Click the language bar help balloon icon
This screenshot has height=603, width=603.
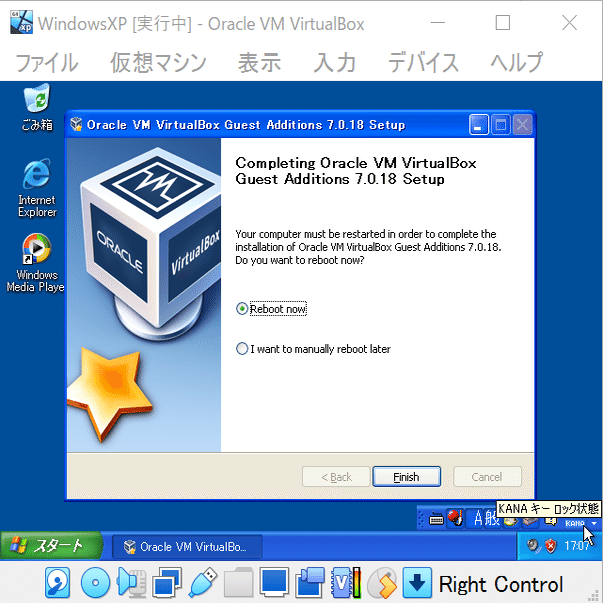pyautogui.click(x=551, y=521)
